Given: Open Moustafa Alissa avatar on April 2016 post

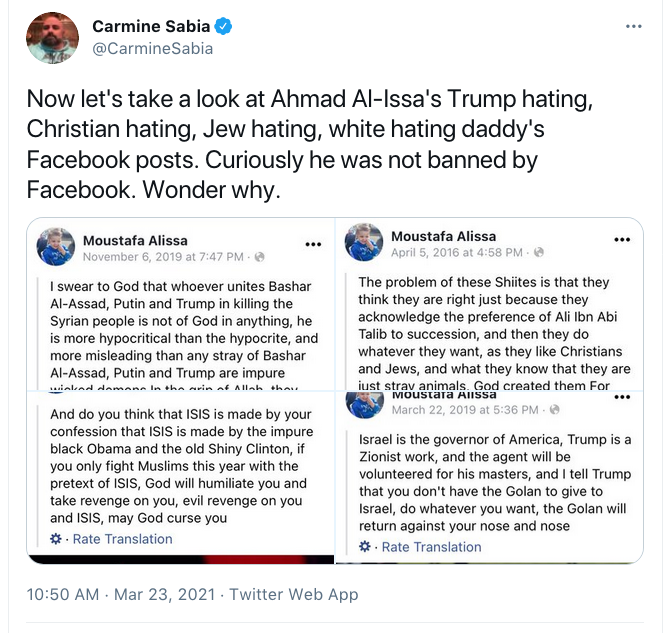Looking at the screenshot, I should pos(364,243).
